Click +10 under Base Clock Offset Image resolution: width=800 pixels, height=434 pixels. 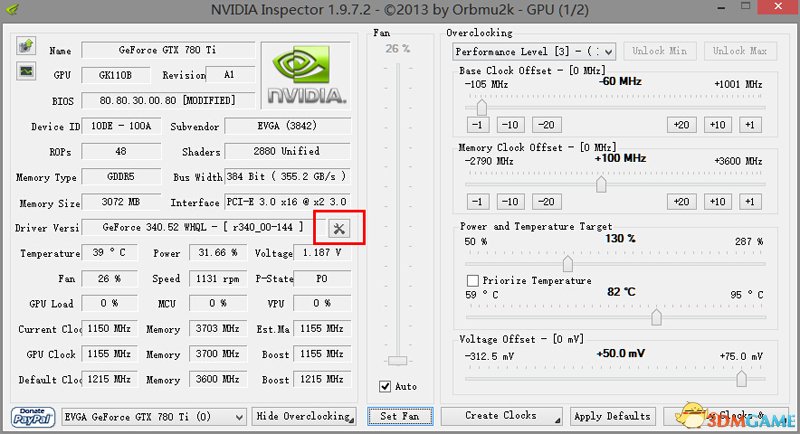(x=717, y=125)
